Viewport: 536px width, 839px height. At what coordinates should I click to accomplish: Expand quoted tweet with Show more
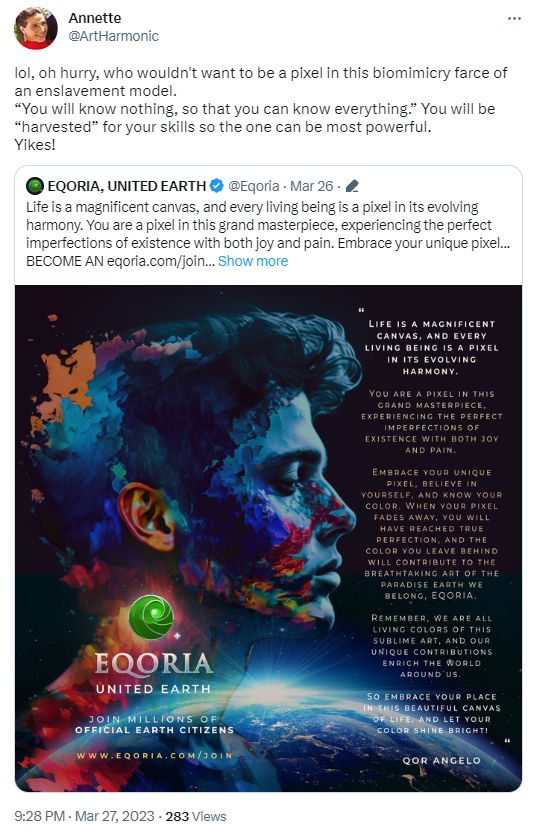pyautogui.click(x=253, y=261)
